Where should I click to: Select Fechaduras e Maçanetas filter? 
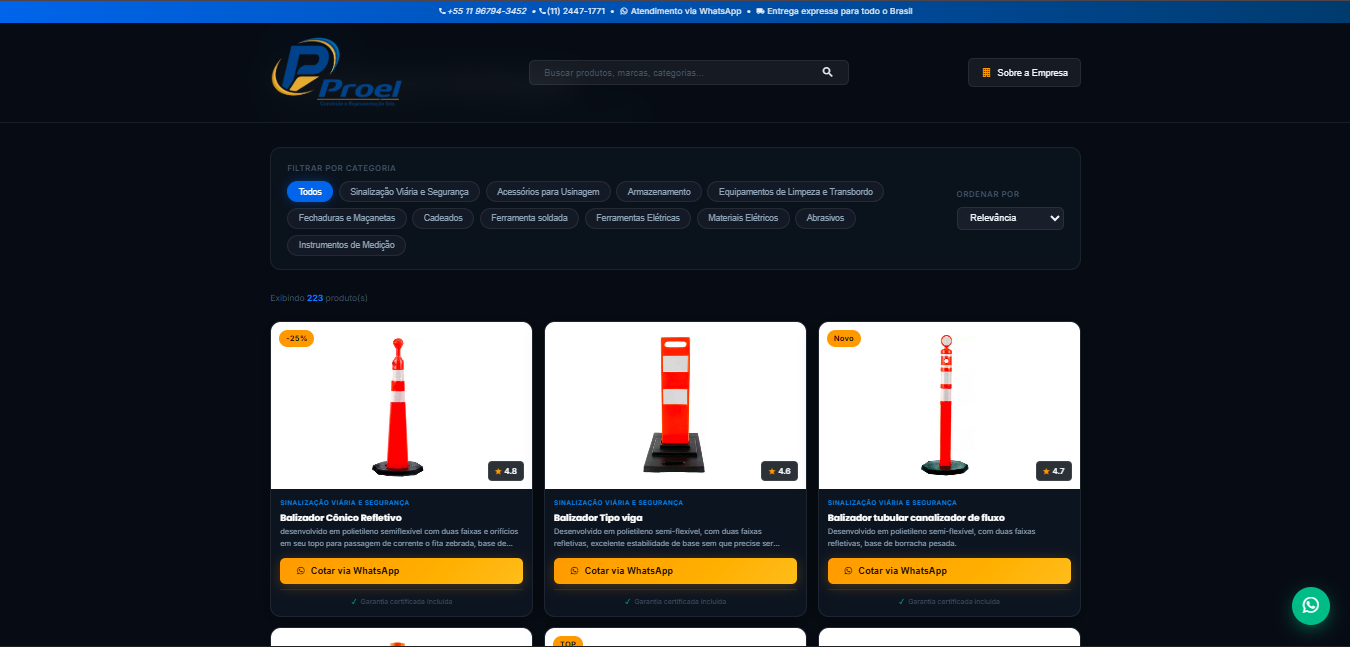[x=347, y=218]
